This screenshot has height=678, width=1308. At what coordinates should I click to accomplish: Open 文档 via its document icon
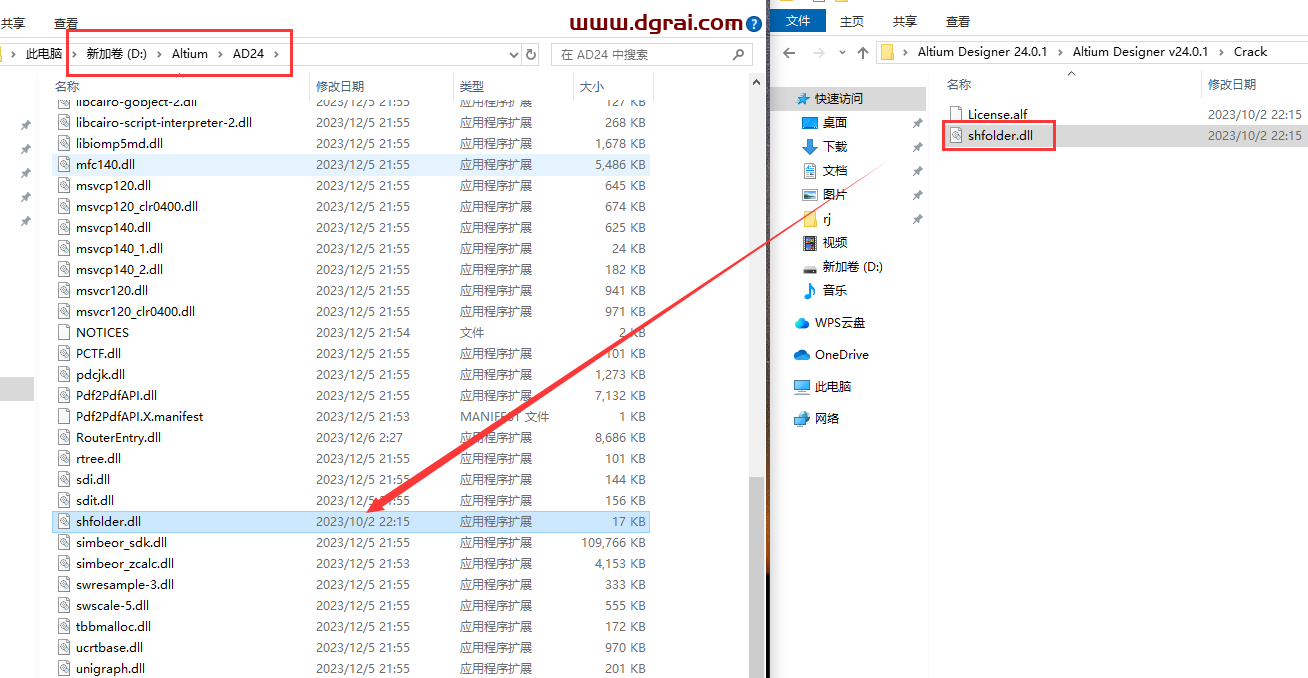point(810,171)
